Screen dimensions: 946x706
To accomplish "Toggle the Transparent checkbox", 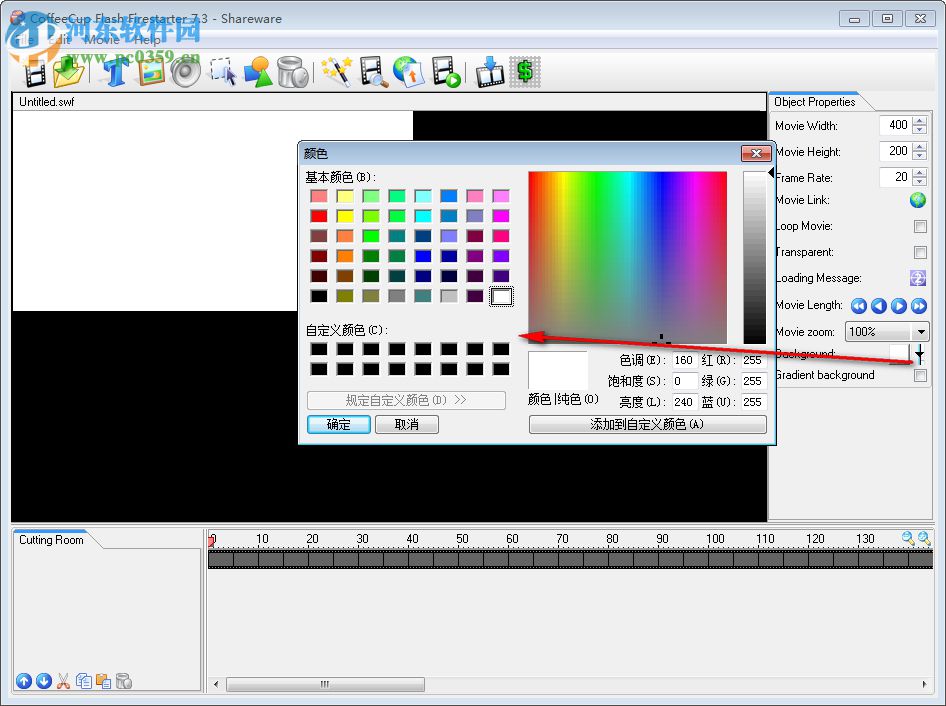I will coord(920,253).
